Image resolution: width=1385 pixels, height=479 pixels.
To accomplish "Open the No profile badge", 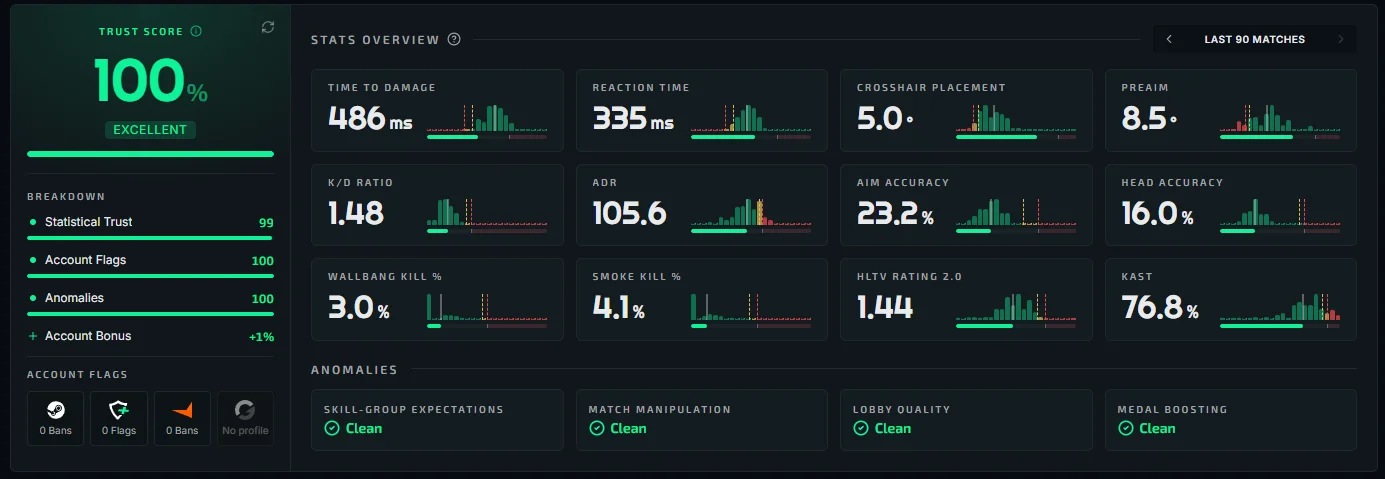I will (x=245, y=418).
